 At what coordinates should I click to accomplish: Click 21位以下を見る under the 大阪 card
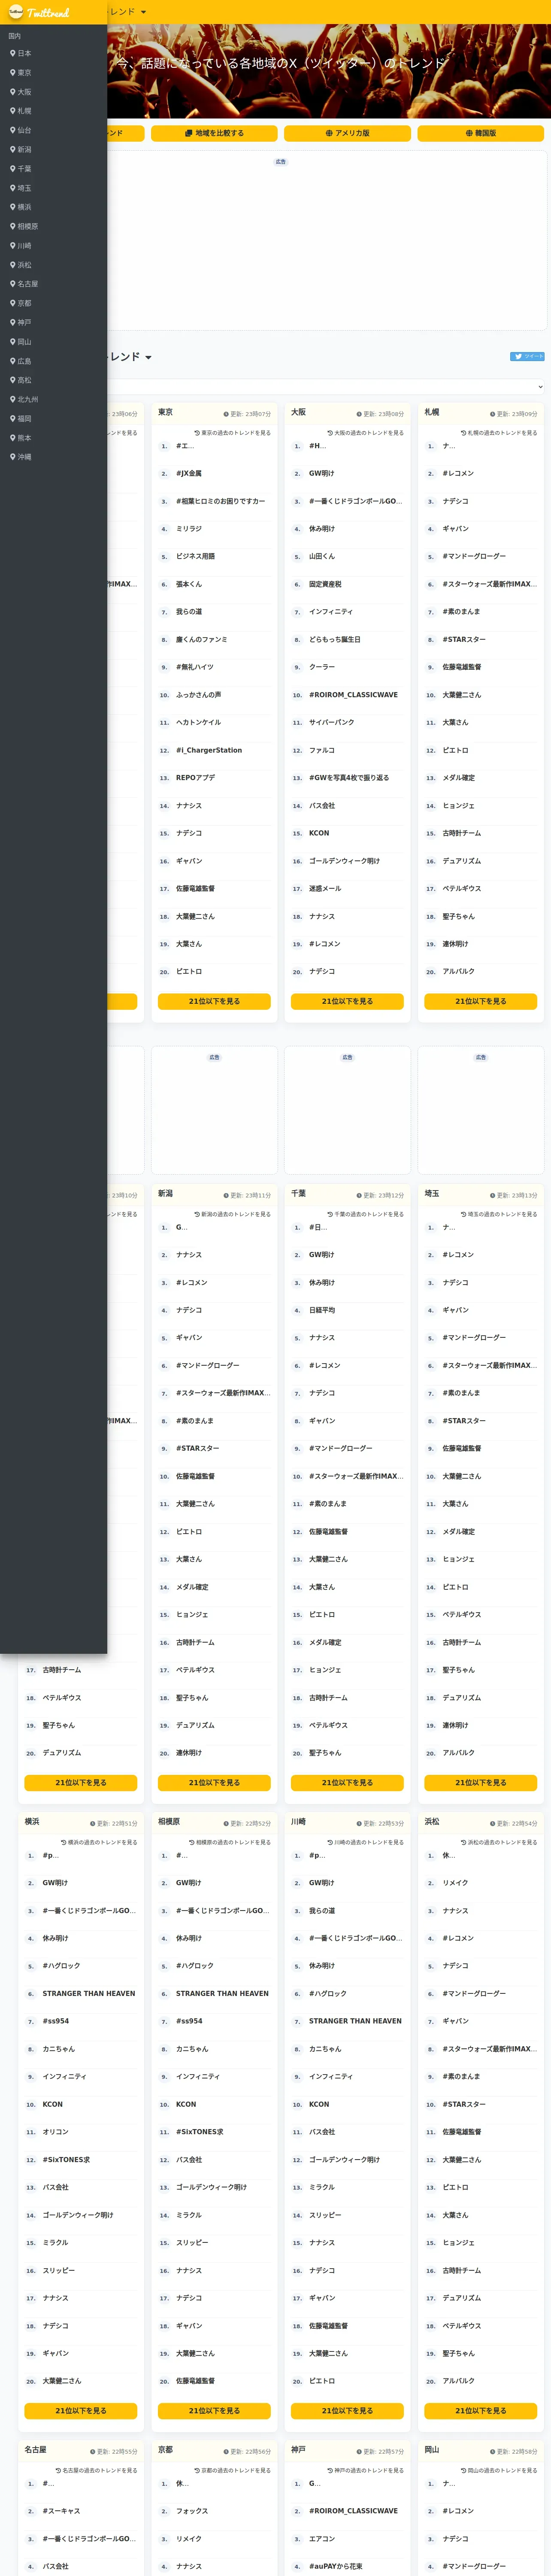(347, 1001)
